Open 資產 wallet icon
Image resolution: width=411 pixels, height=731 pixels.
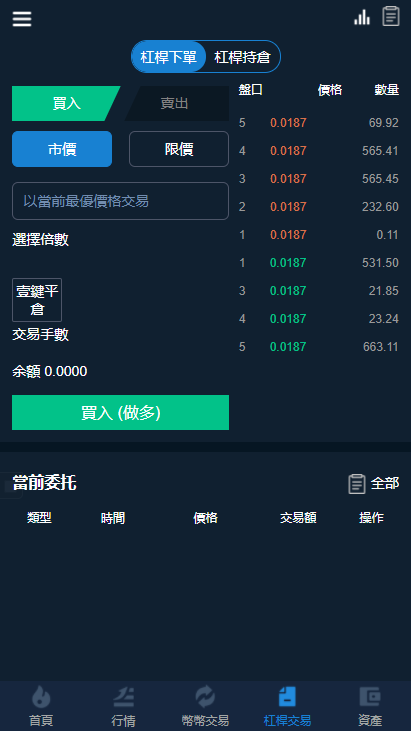point(370,697)
